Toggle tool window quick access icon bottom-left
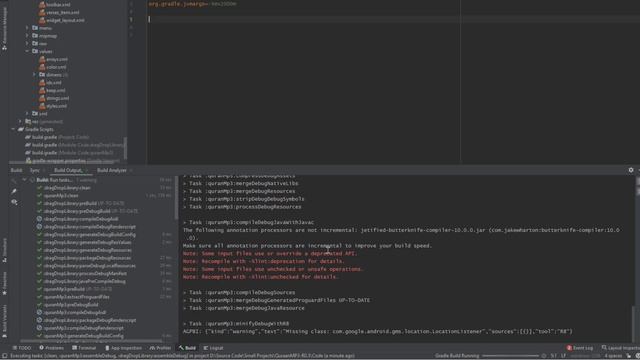Screen dimensions: 640x360 4,356
